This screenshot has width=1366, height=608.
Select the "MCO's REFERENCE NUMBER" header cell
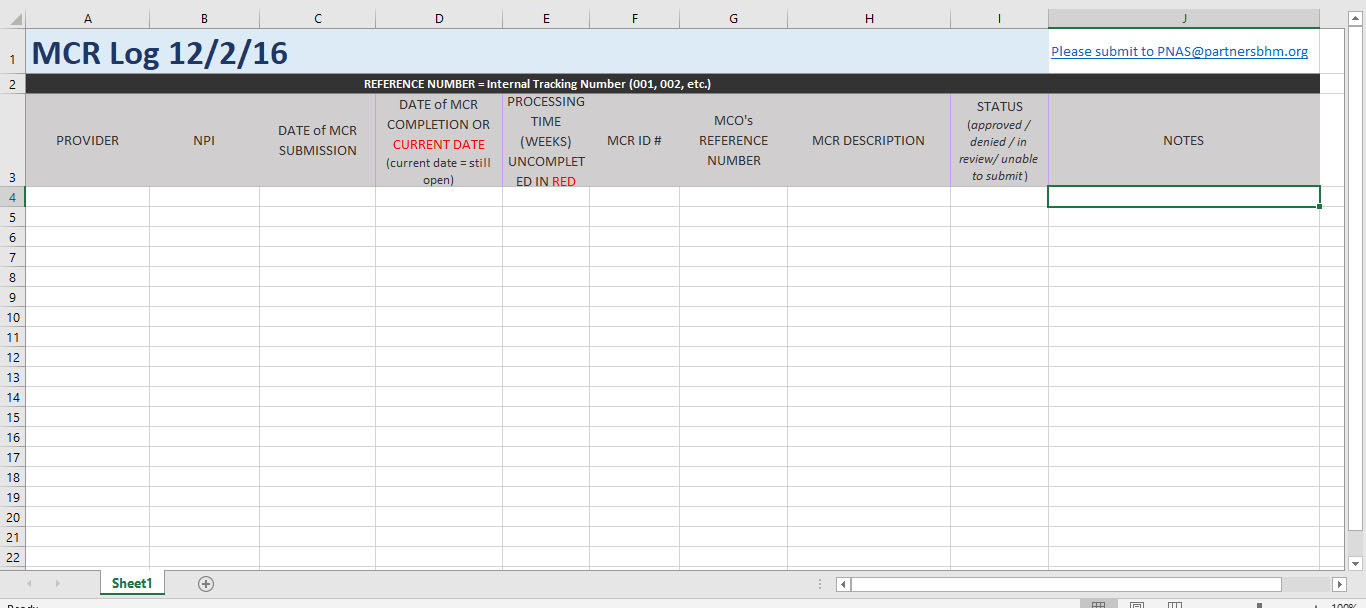[733, 141]
